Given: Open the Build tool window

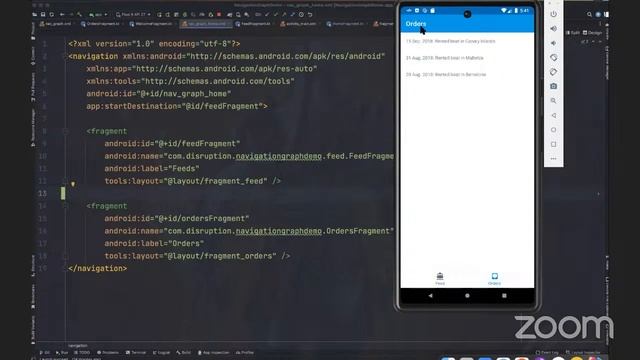Looking at the screenshot, I should pyautogui.click(x=184, y=353).
